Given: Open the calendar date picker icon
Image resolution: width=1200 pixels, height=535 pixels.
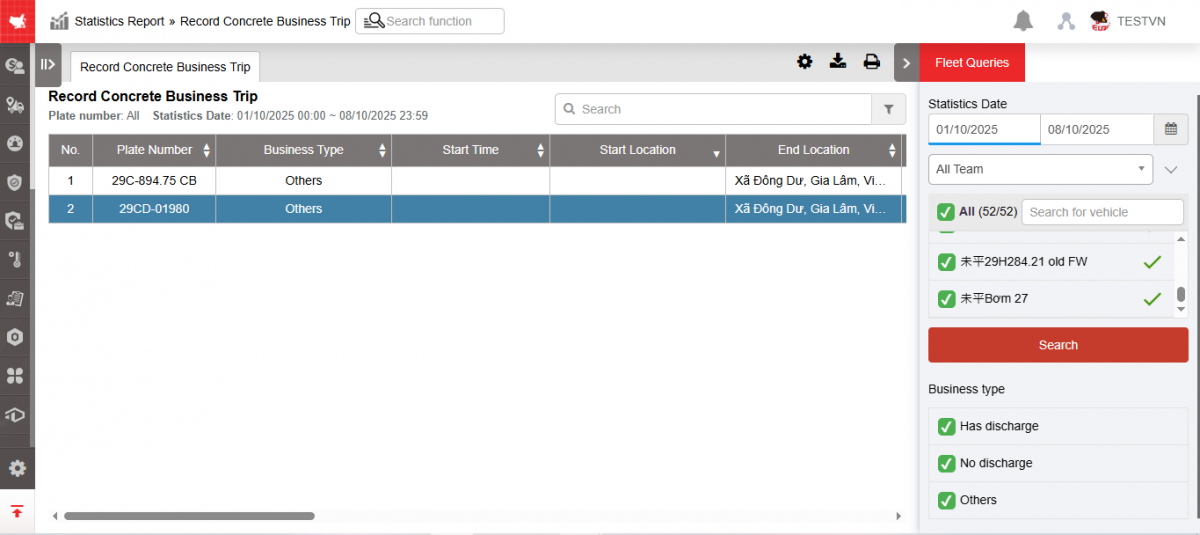Looking at the screenshot, I should (1170, 129).
